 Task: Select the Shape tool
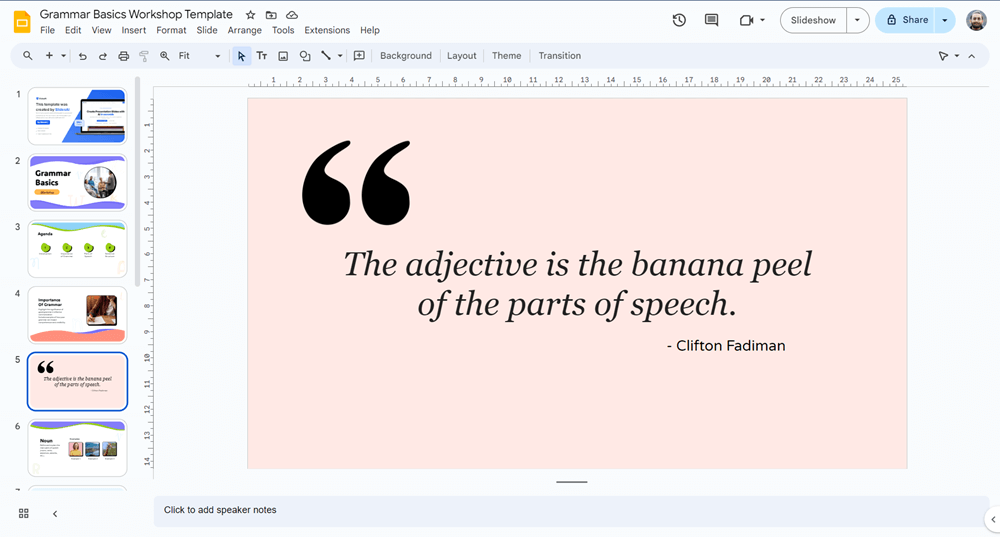305,56
